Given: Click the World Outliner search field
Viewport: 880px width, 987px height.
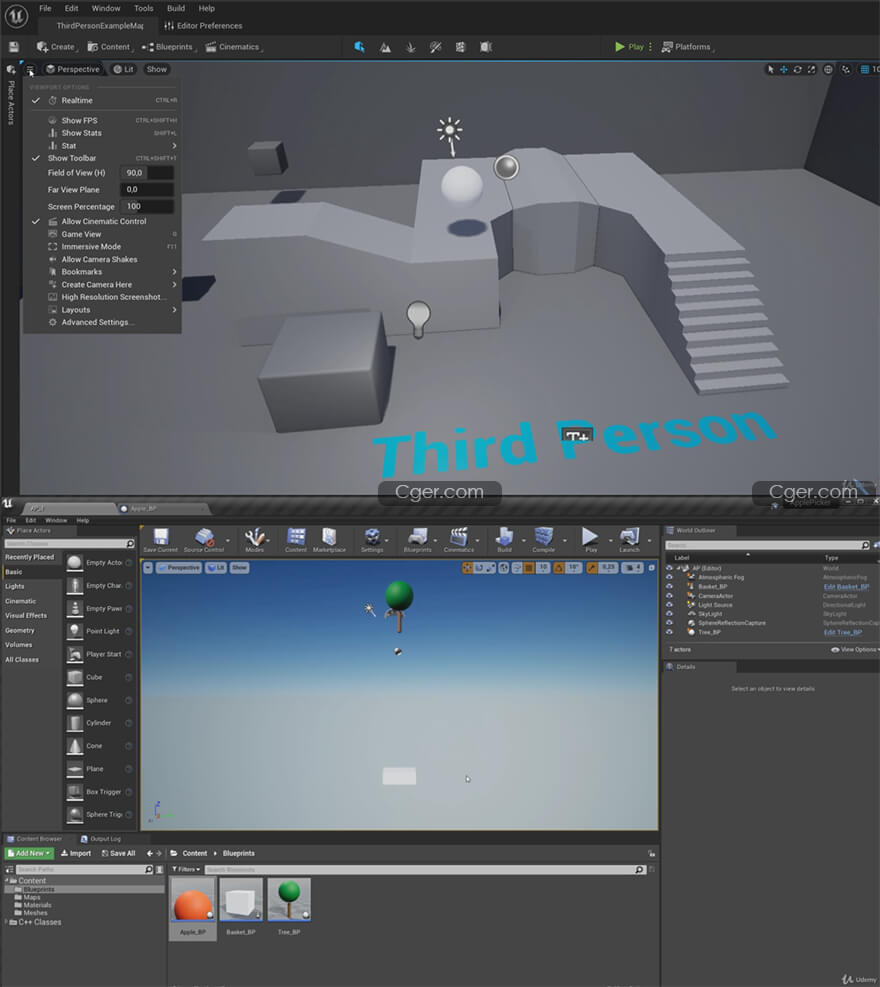Looking at the screenshot, I should point(768,545).
